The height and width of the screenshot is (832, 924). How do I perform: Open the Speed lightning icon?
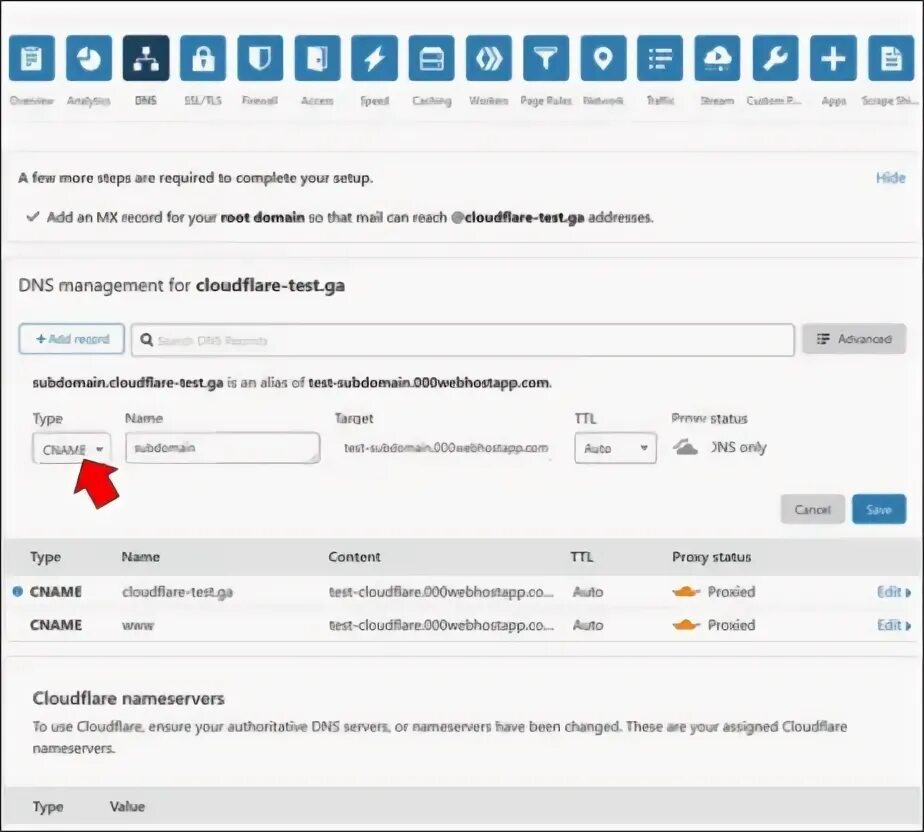tap(375, 58)
